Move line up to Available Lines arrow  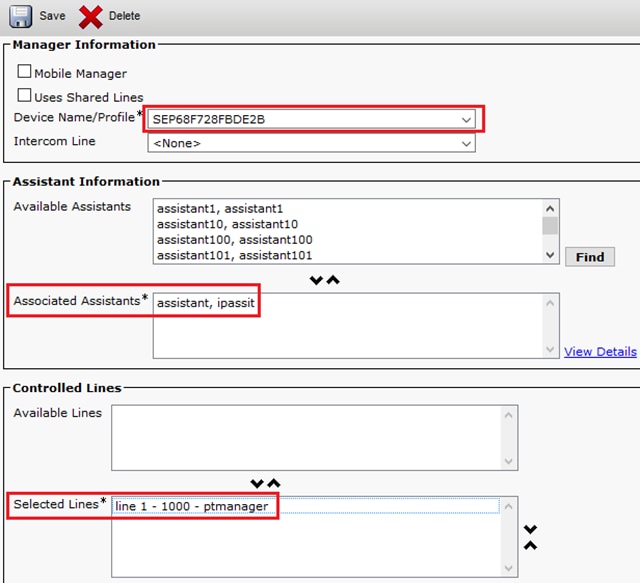coord(274,484)
